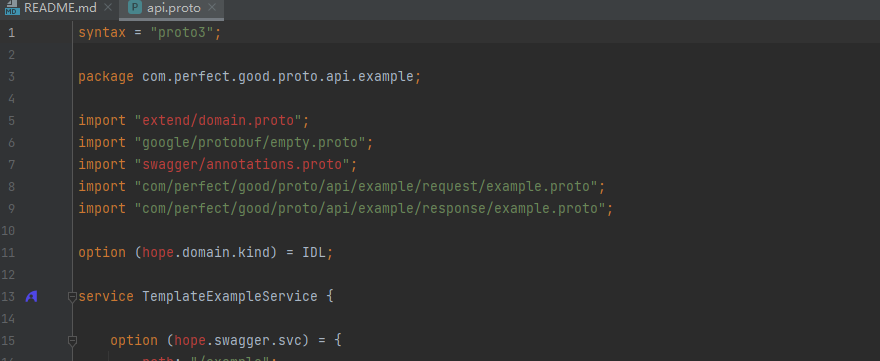Open the request/example.proto import path
Screen dimensions: 880x361
click(366, 186)
